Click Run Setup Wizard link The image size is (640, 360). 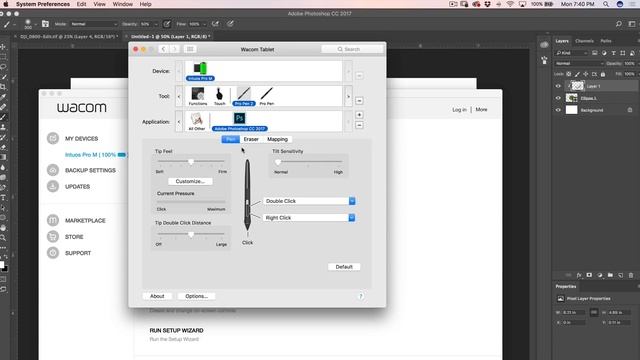(176, 330)
